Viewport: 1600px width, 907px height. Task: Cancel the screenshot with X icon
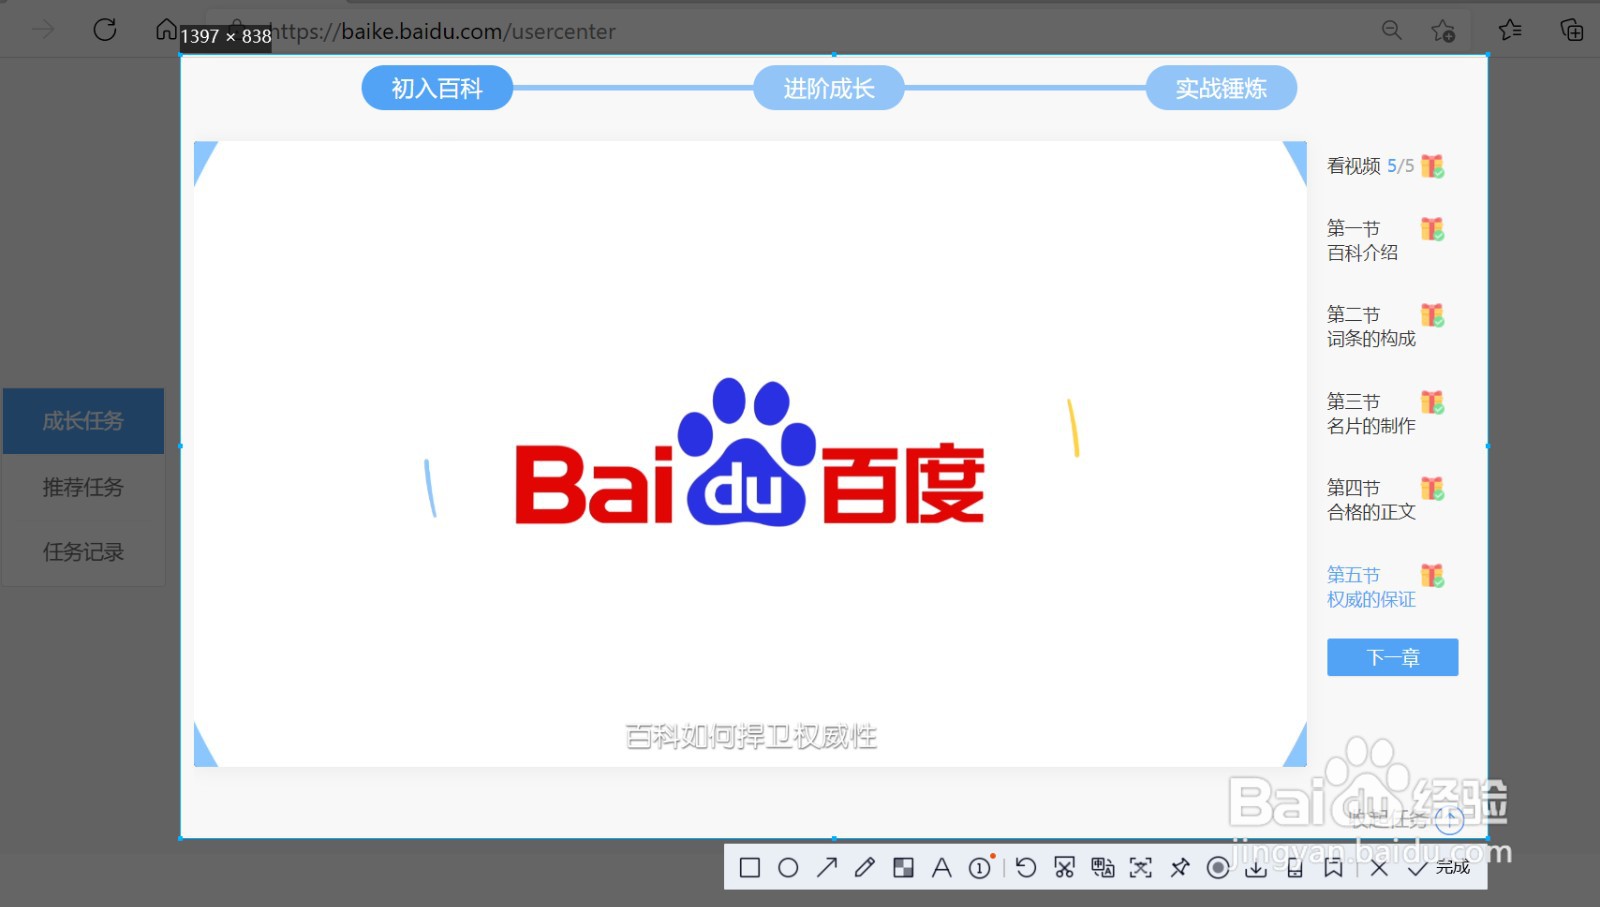pos(1379,867)
